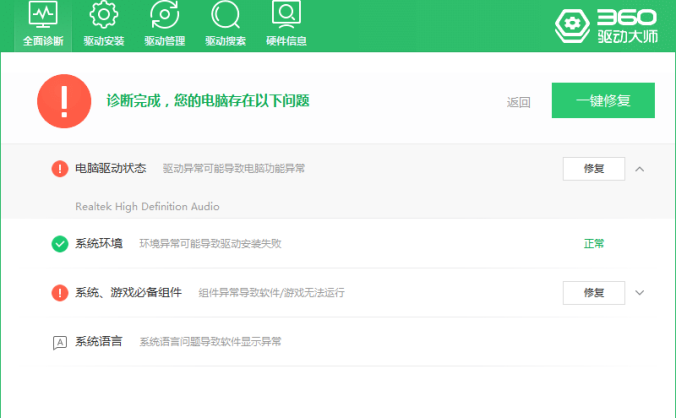Click the 系统语言 language icon
The image size is (676, 418).
coord(60,343)
